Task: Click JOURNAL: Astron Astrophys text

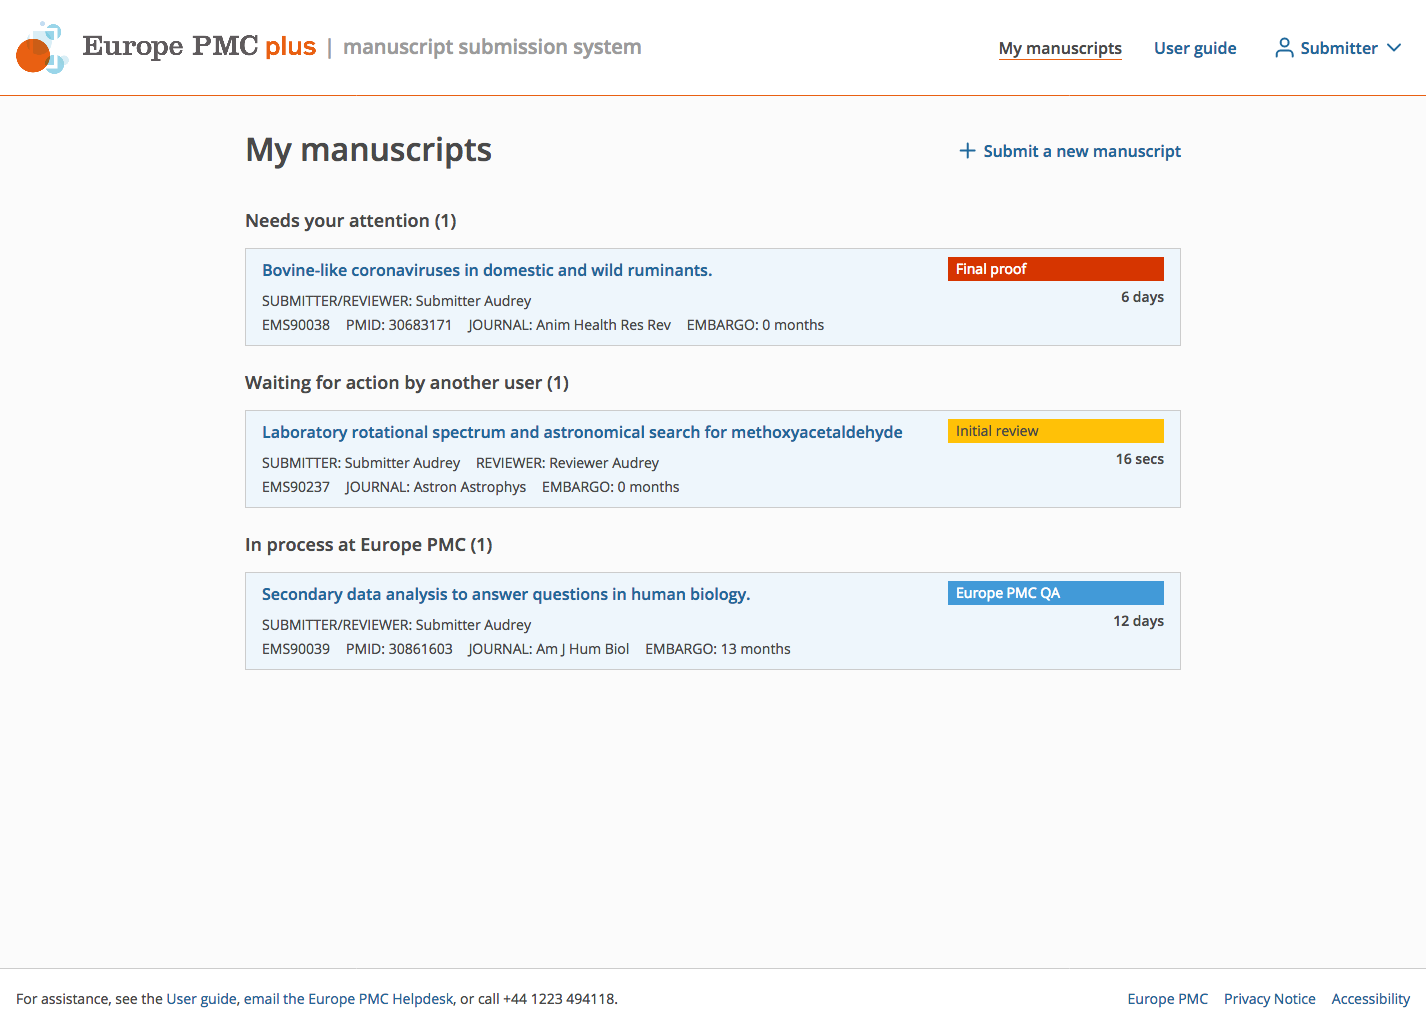Action: coord(436,487)
